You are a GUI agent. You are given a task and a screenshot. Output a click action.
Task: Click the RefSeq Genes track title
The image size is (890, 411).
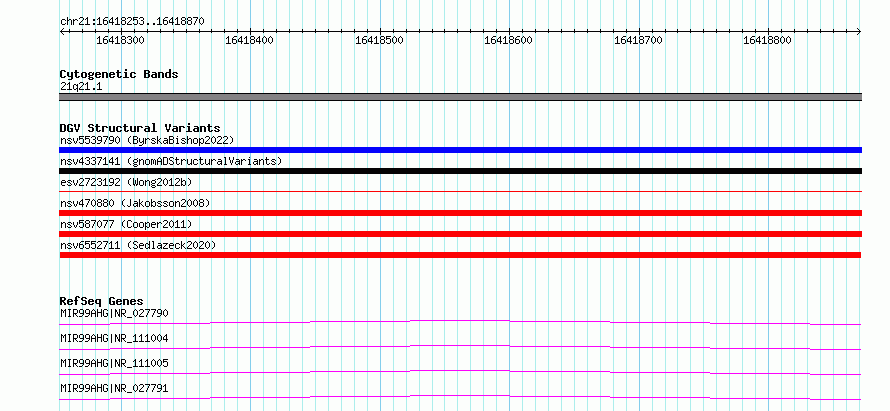coord(102,301)
